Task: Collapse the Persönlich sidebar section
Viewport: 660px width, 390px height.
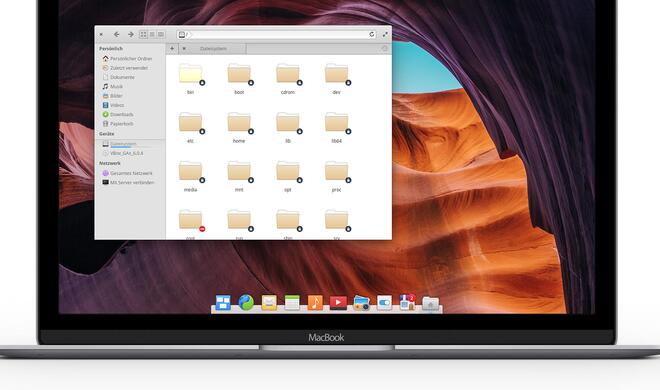Action: coord(111,49)
